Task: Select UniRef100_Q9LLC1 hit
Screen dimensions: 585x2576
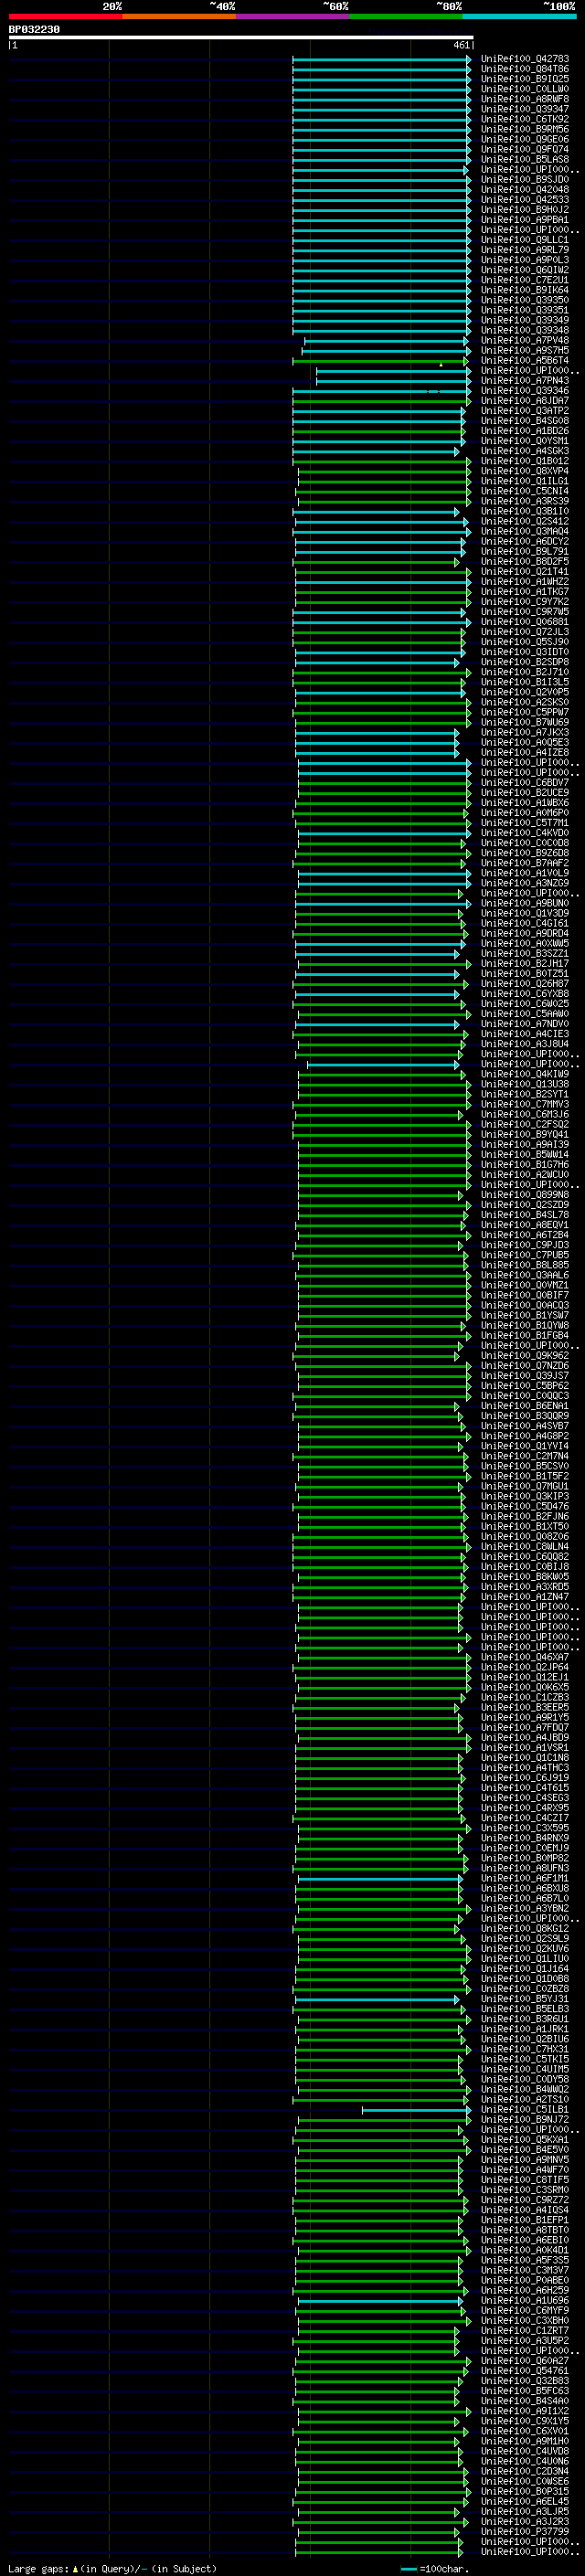Action: [x=525, y=240]
